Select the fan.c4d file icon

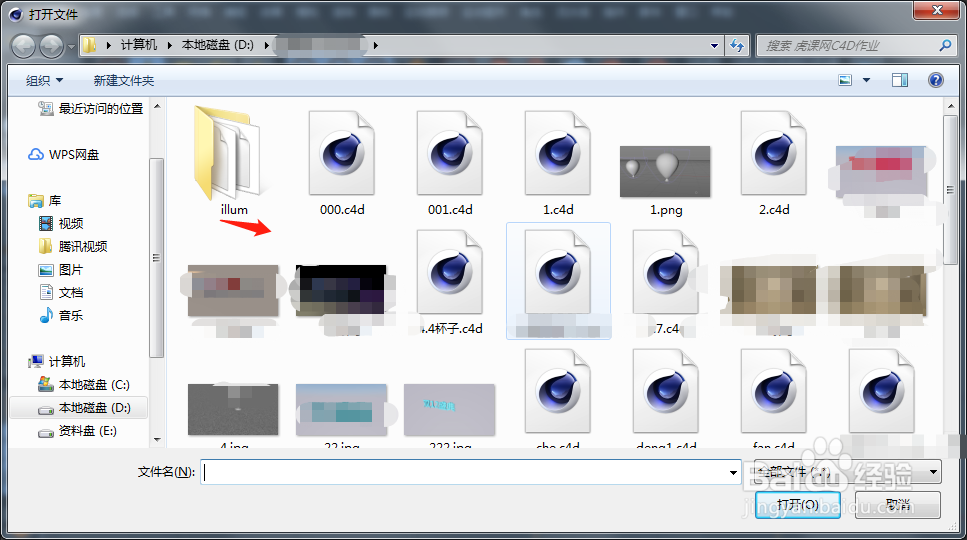click(x=773, y=391)
